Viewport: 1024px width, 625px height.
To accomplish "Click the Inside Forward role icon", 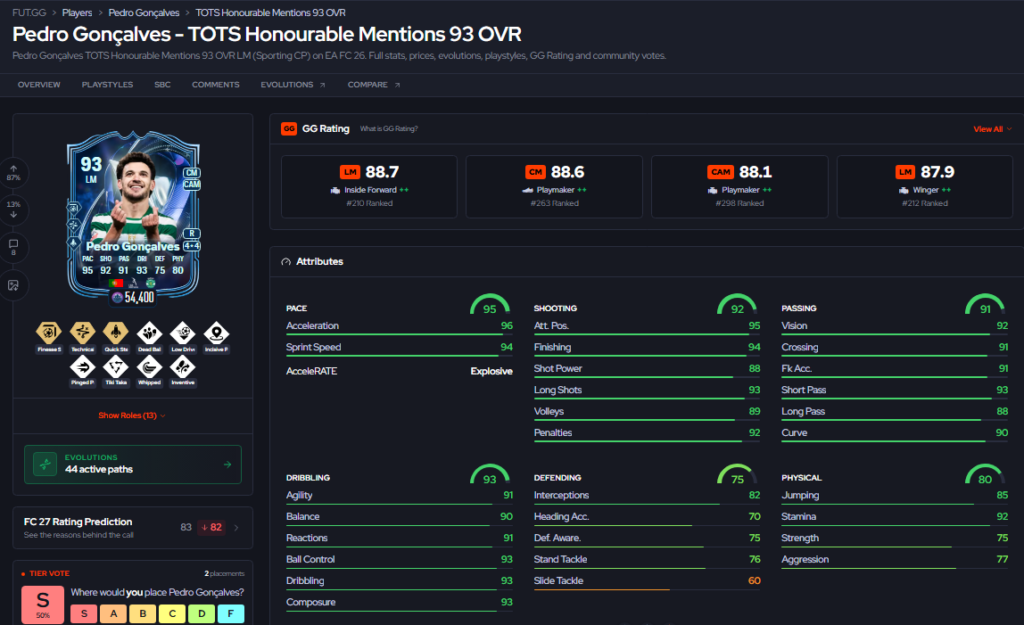I will (335, 190).
